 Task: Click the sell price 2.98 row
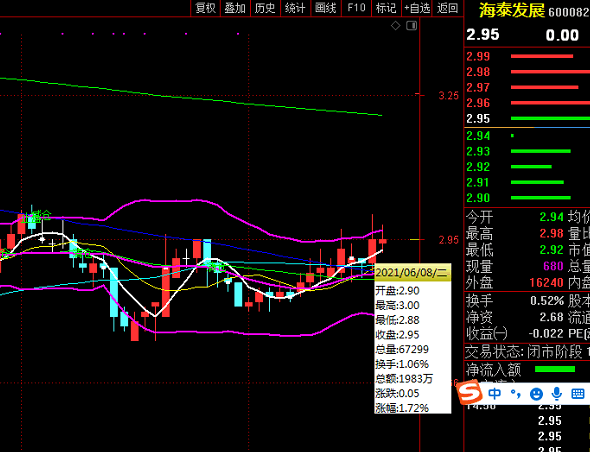click(528, 72)
